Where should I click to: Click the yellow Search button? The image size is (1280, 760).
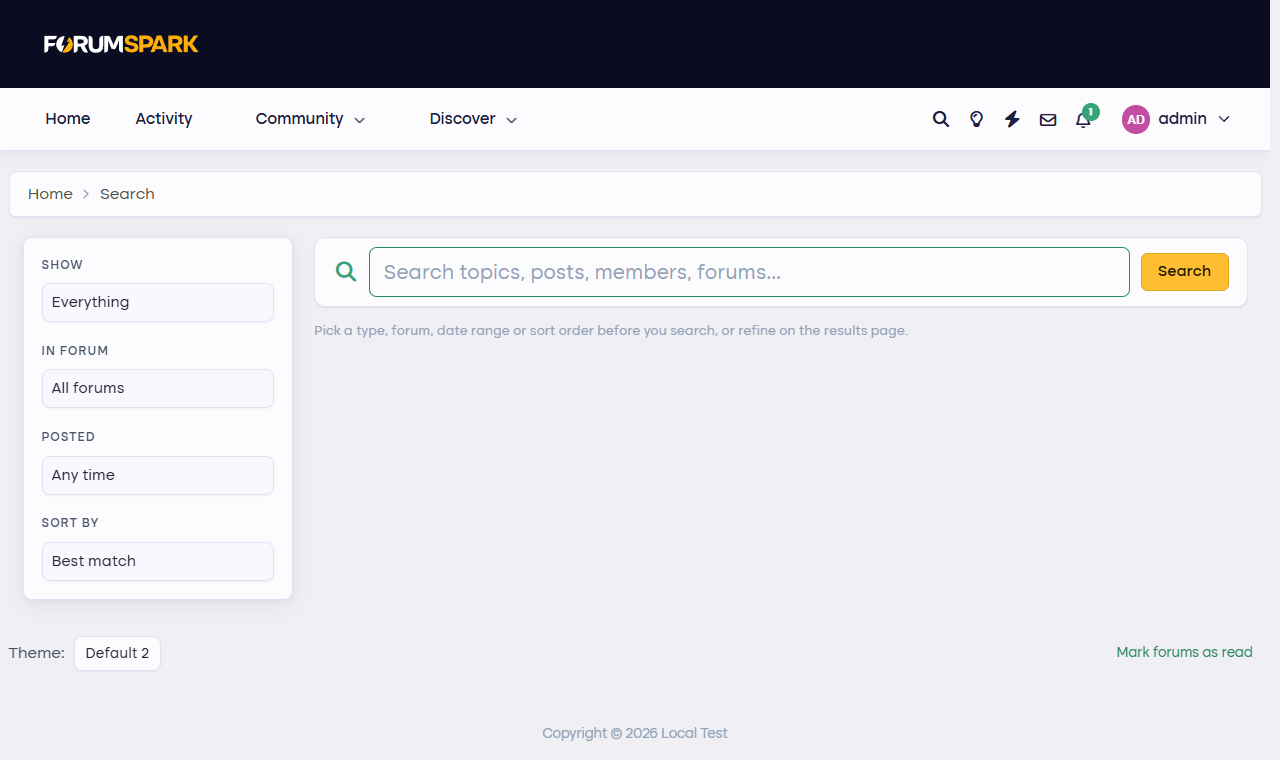click(x=1185, y=272)
